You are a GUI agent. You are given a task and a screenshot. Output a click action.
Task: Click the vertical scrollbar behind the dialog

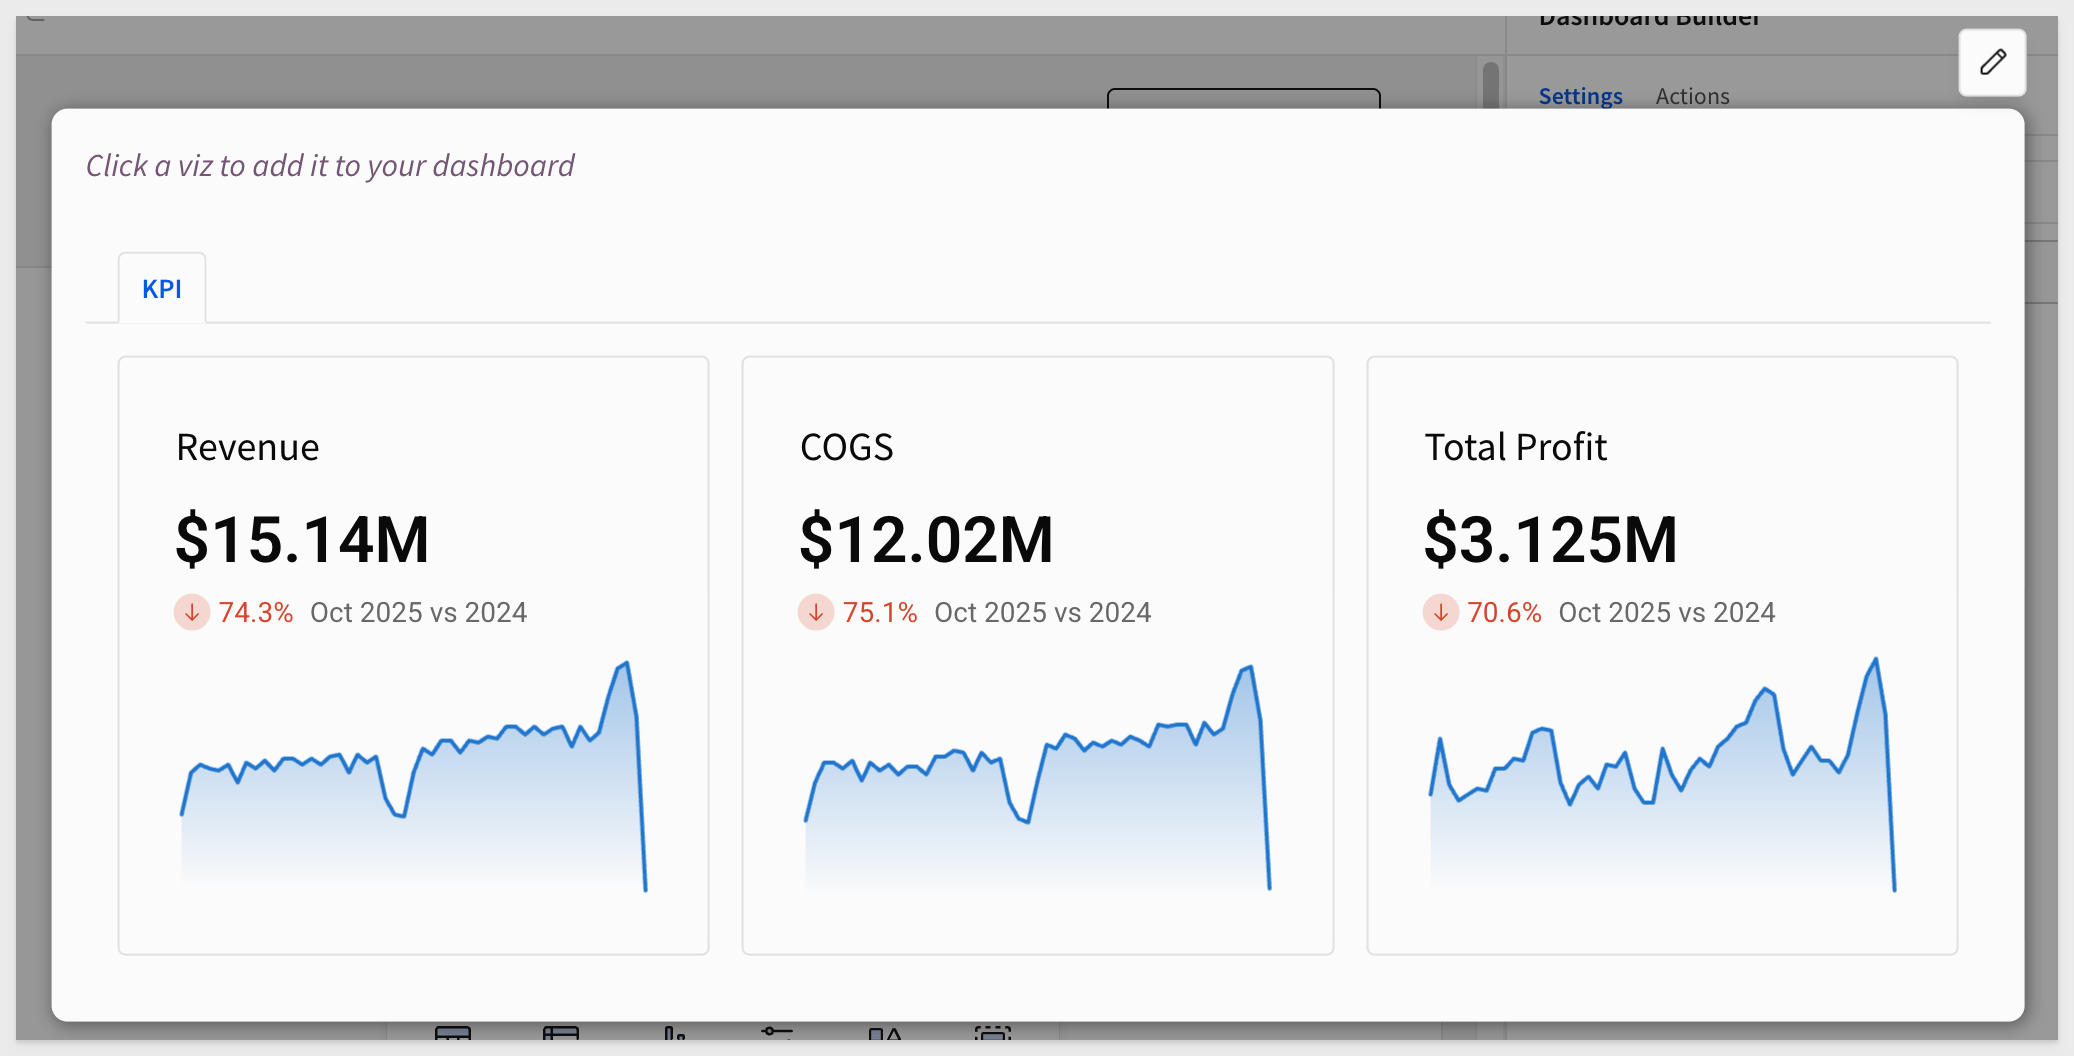[x=1490, y=85]
